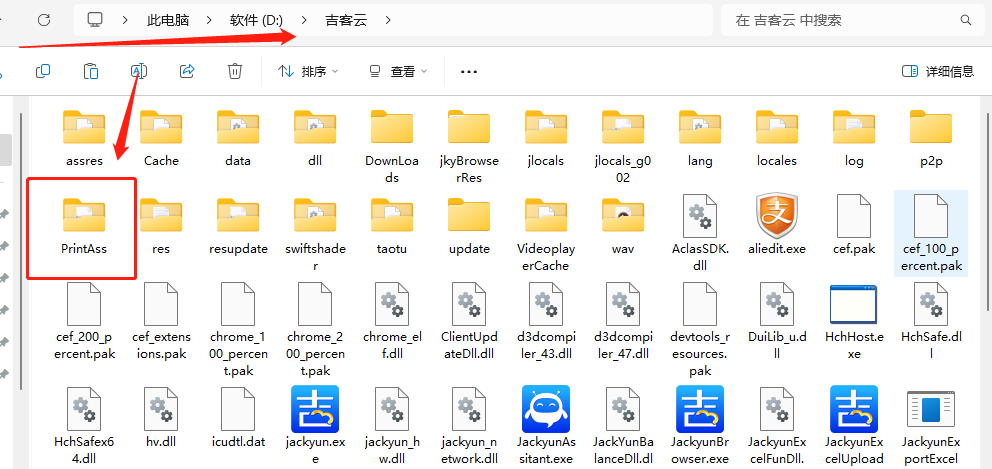Image resolution: width=992 pixels, height=469 pixels.
Task: Click the refresh button
Action: (x=44, y=20)
